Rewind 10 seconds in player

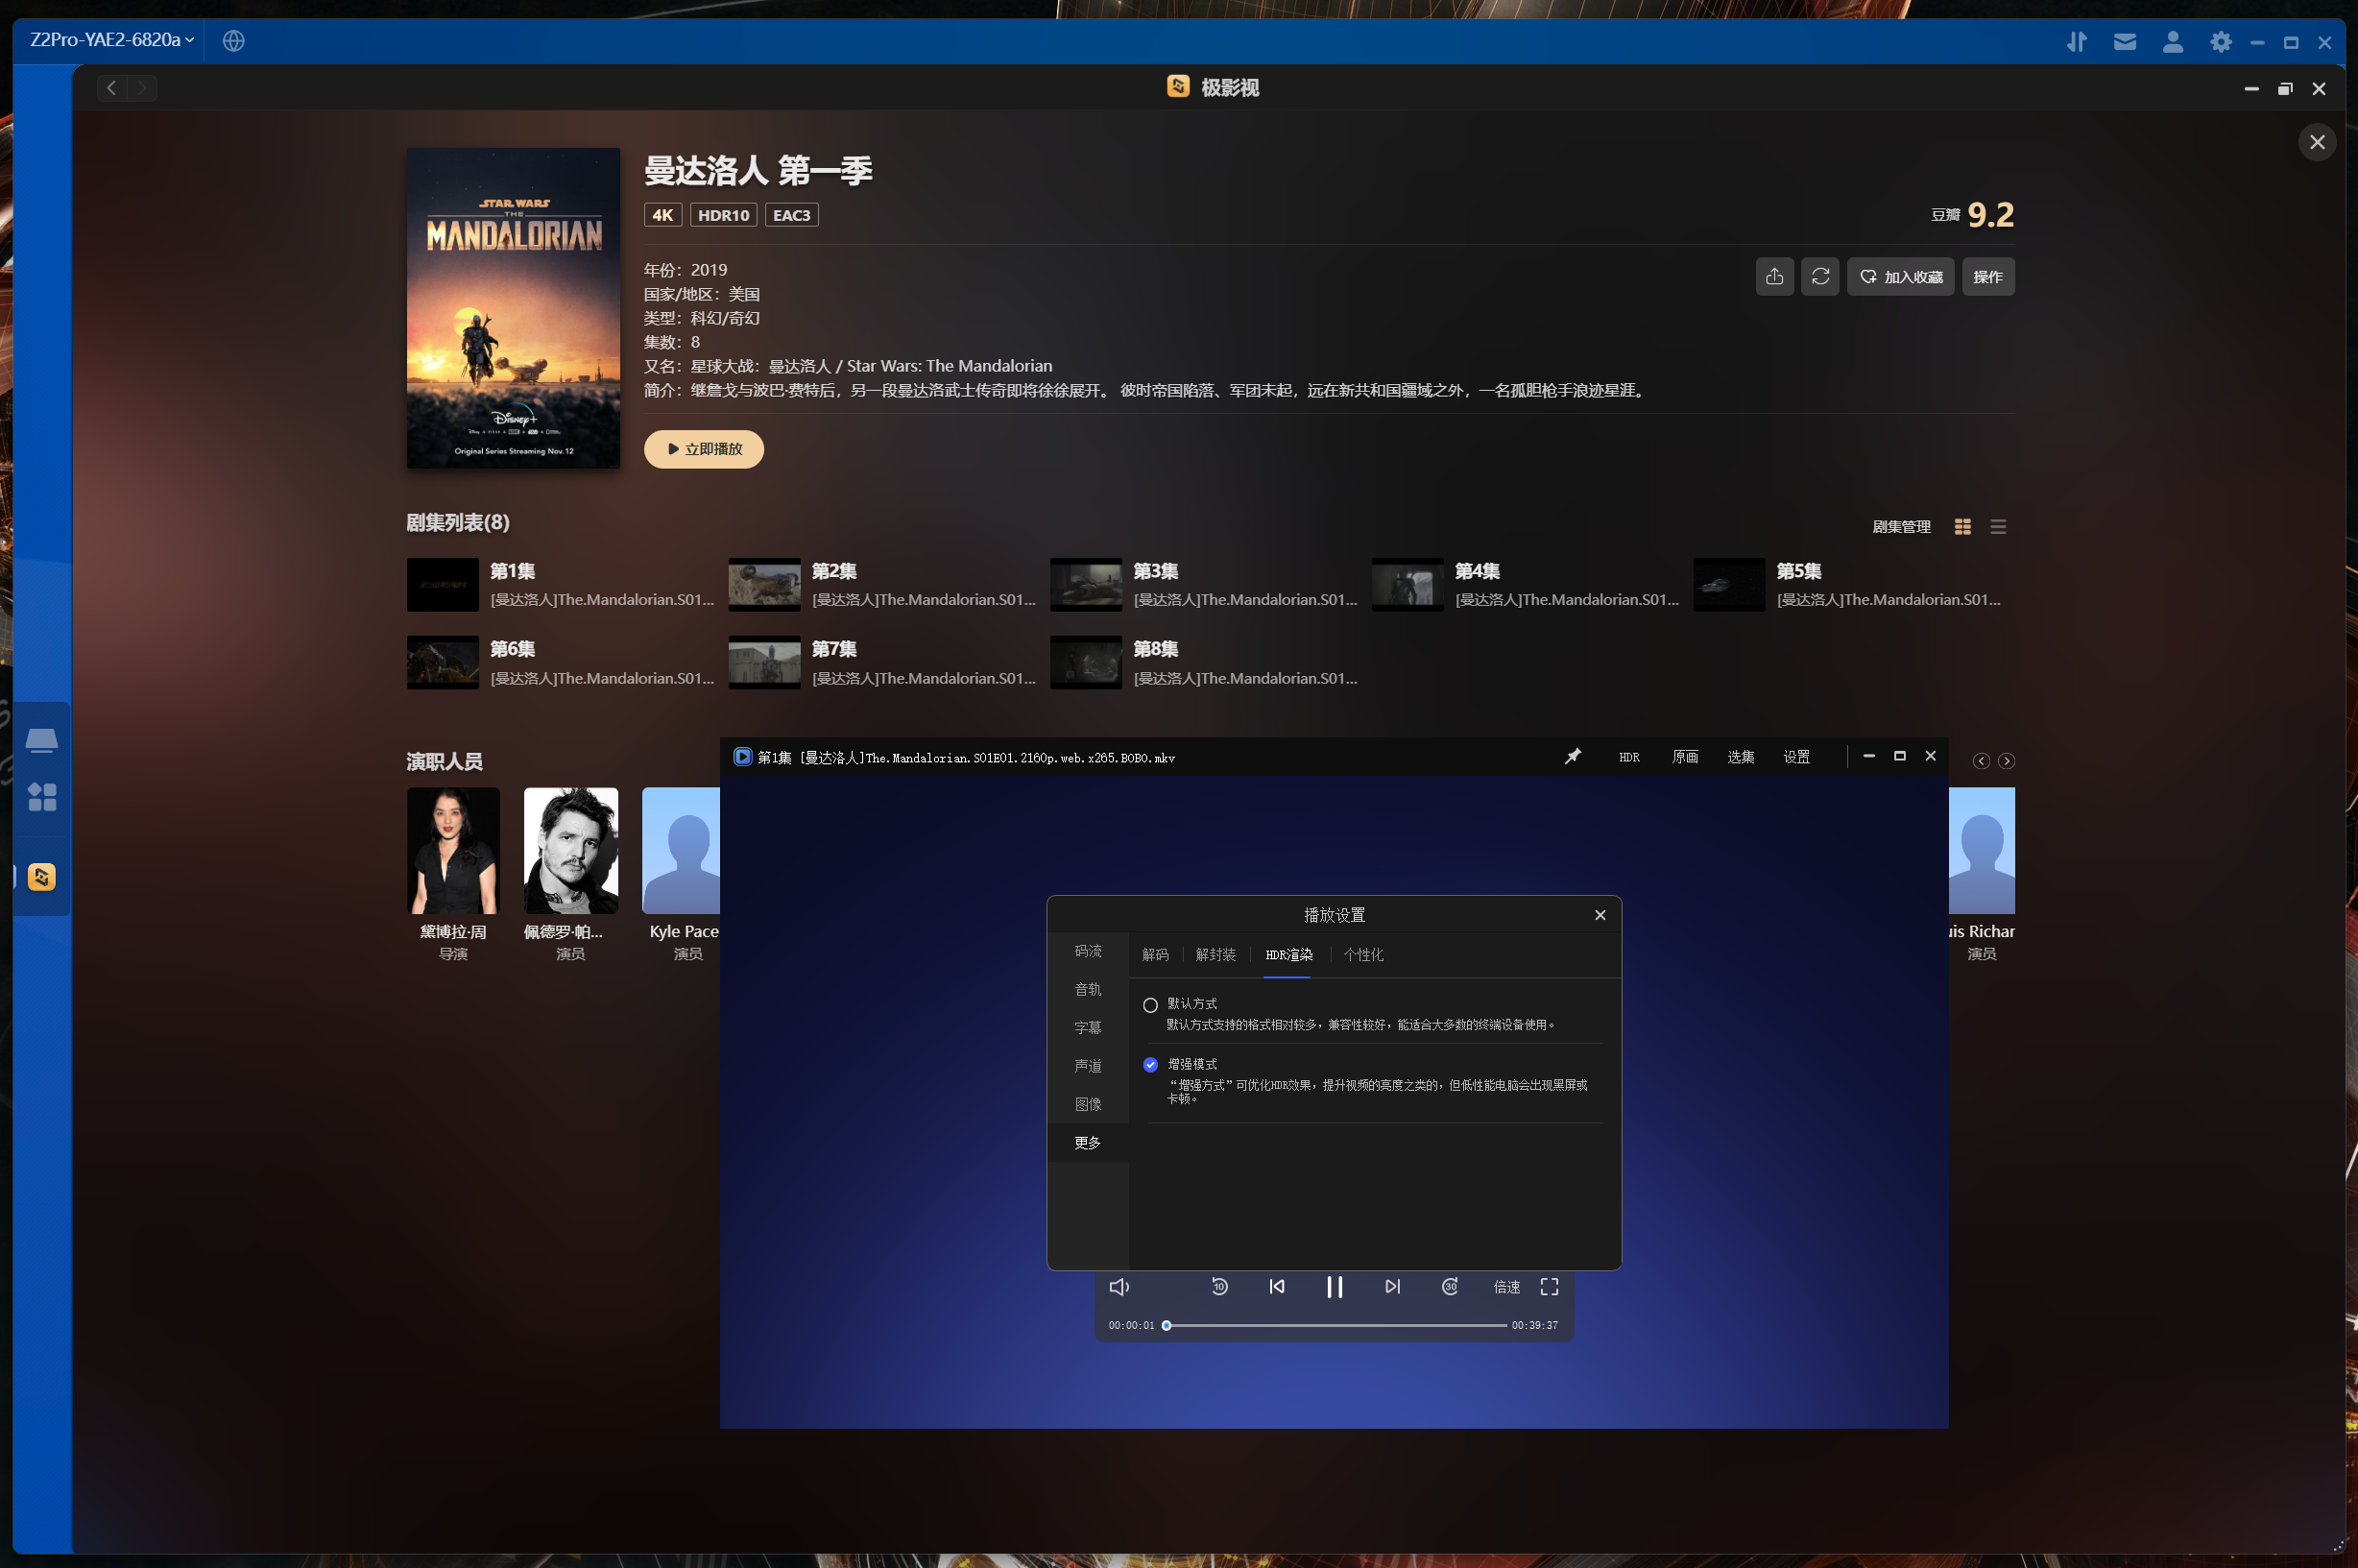(1219, 1287)
